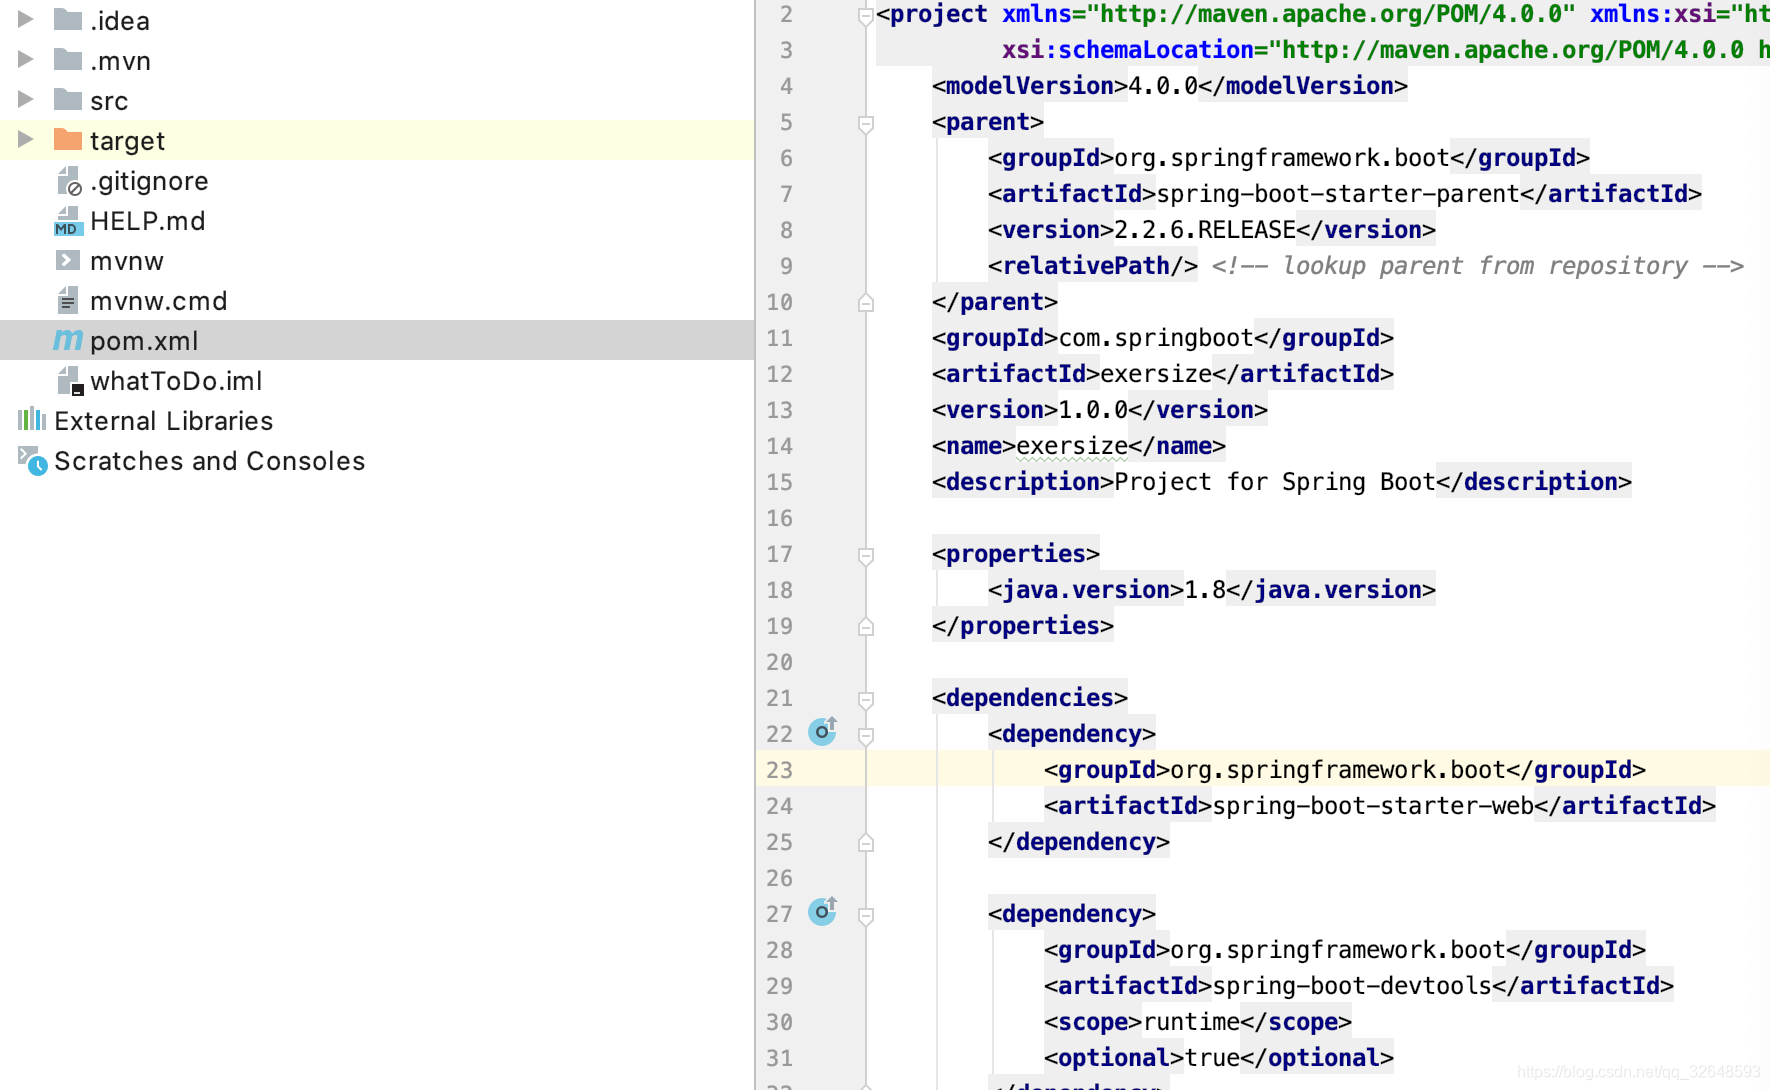Click spring-boot-starter-parent artifactId text
Image resolution: width=1770 pixels, height=1090 pixels.
(x=1338, y=194)
